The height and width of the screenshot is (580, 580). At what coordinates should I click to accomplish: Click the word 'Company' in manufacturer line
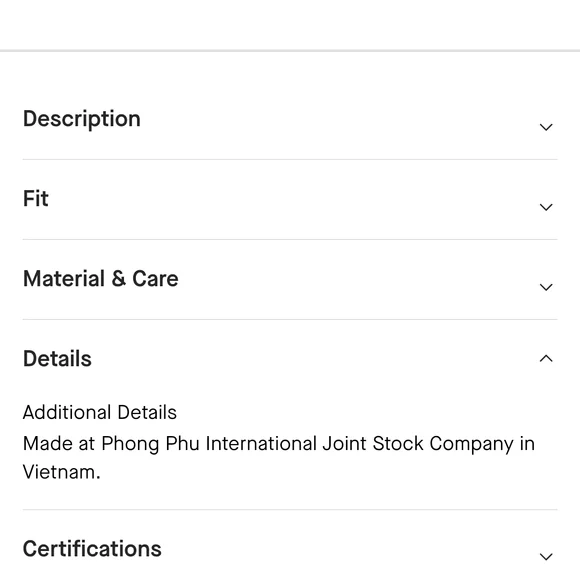(472, 444)
